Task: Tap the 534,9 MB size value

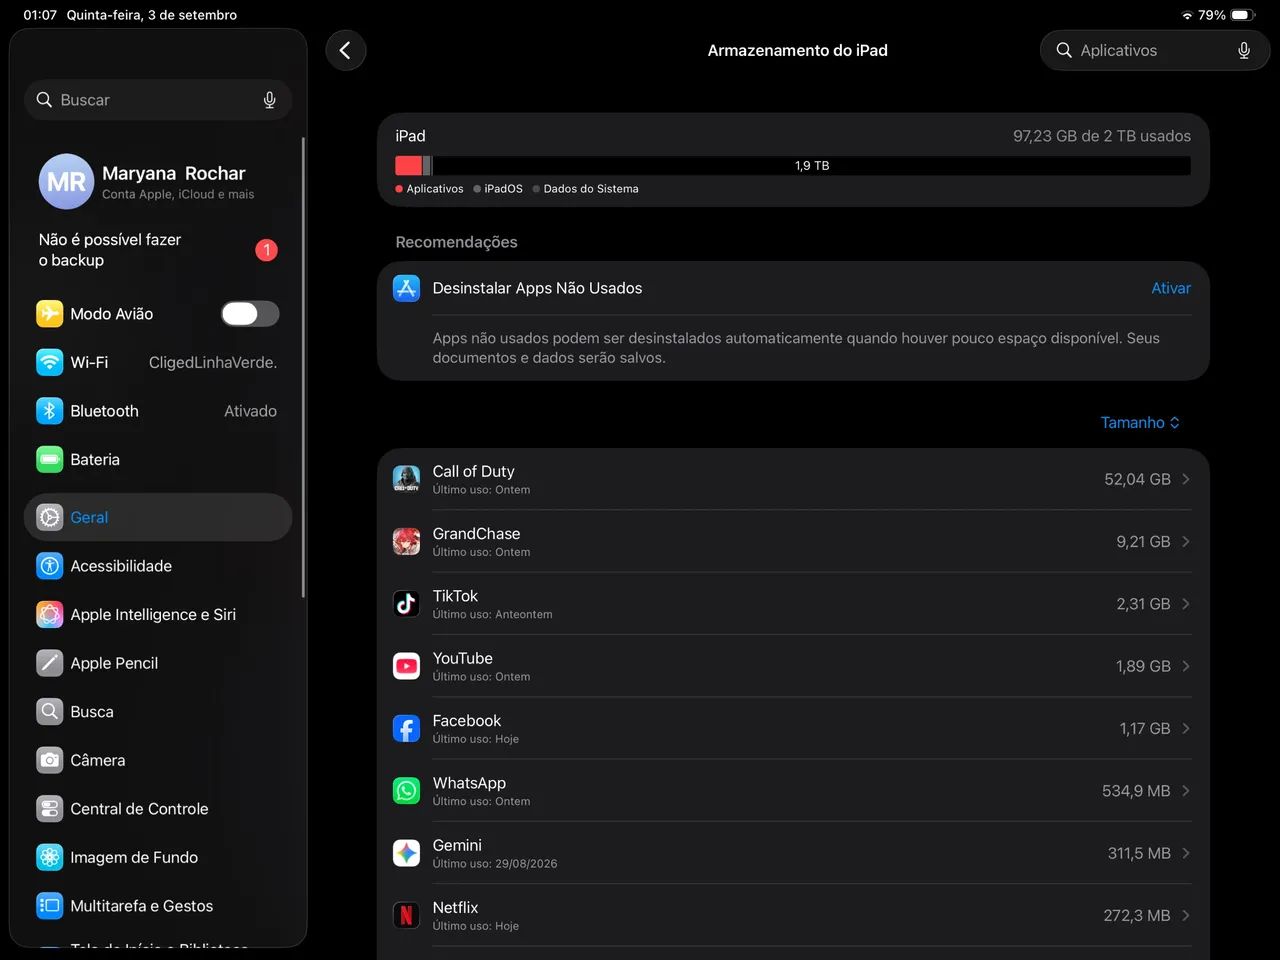Action: (x=1136, y=791)
